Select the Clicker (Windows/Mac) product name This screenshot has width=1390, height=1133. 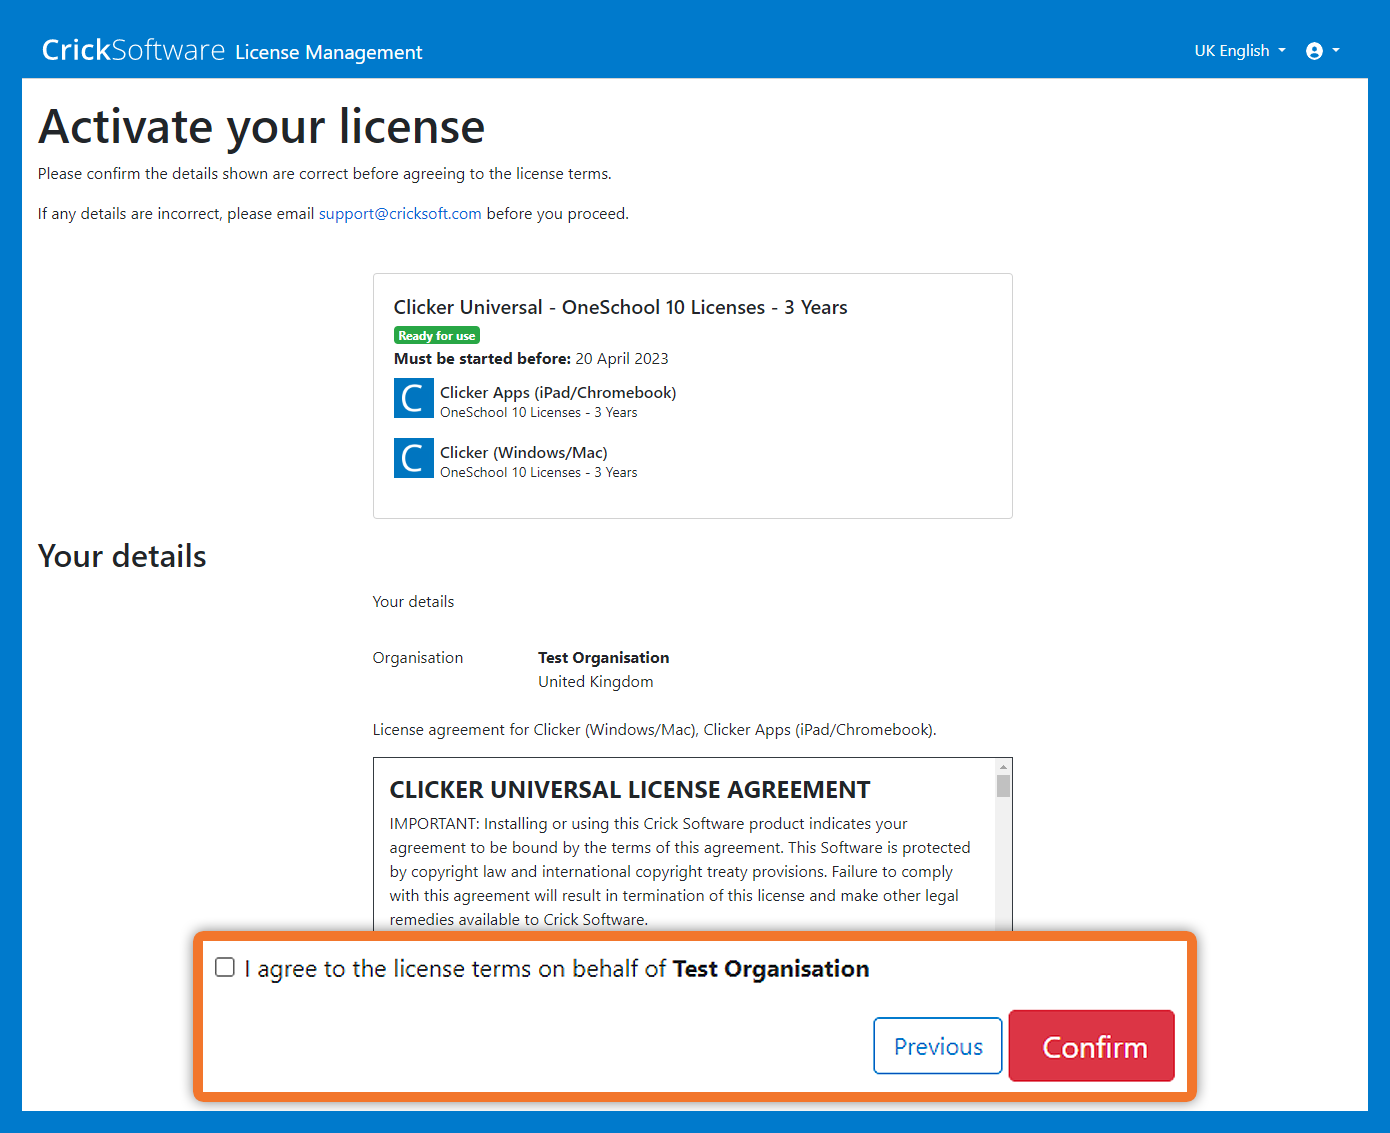pos(523,453)
